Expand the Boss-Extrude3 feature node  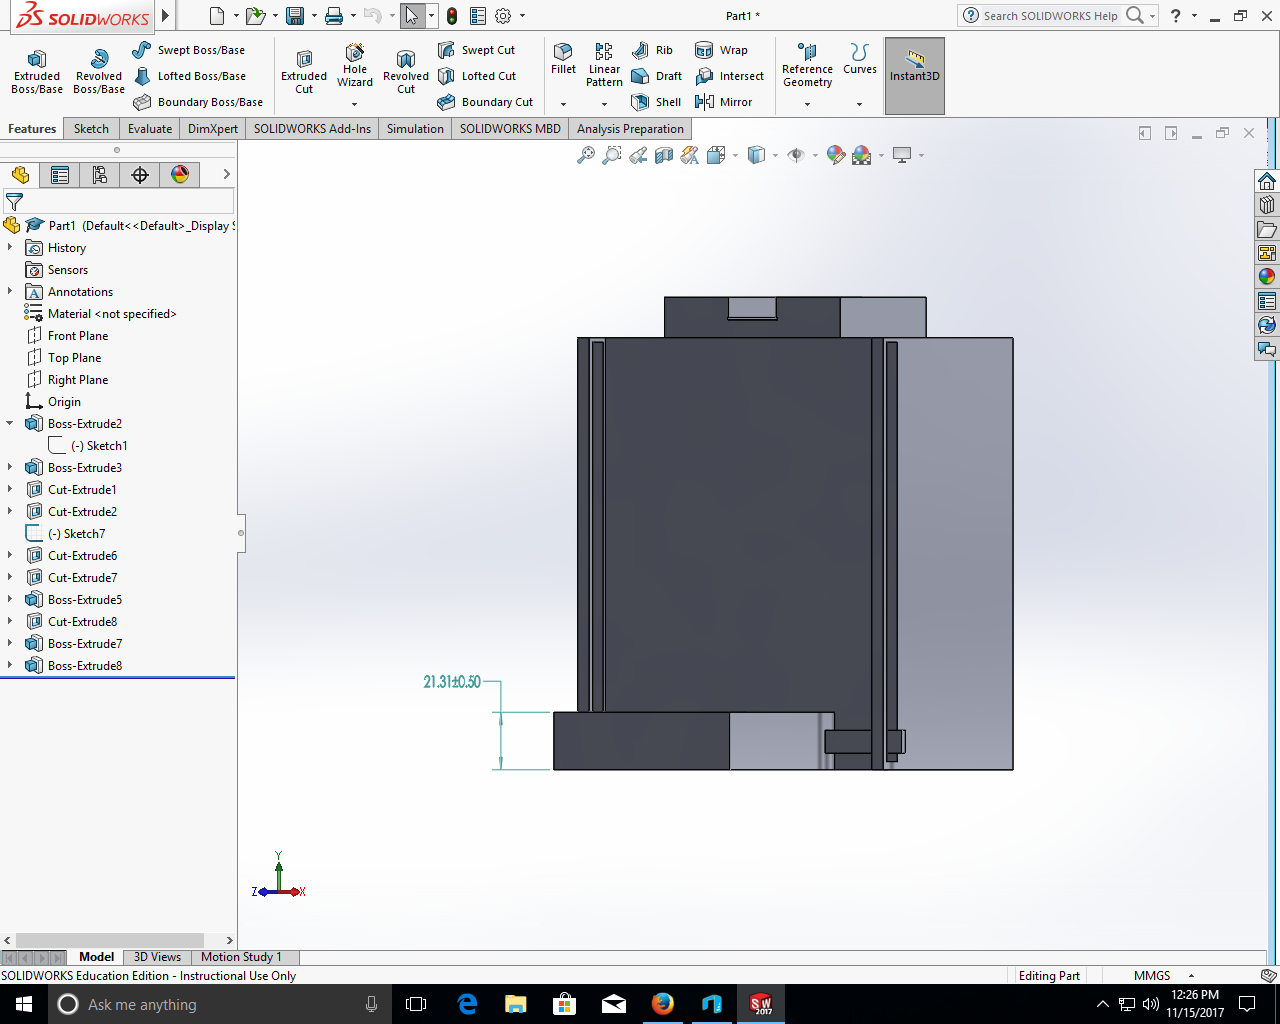click(x=10, y=467)
